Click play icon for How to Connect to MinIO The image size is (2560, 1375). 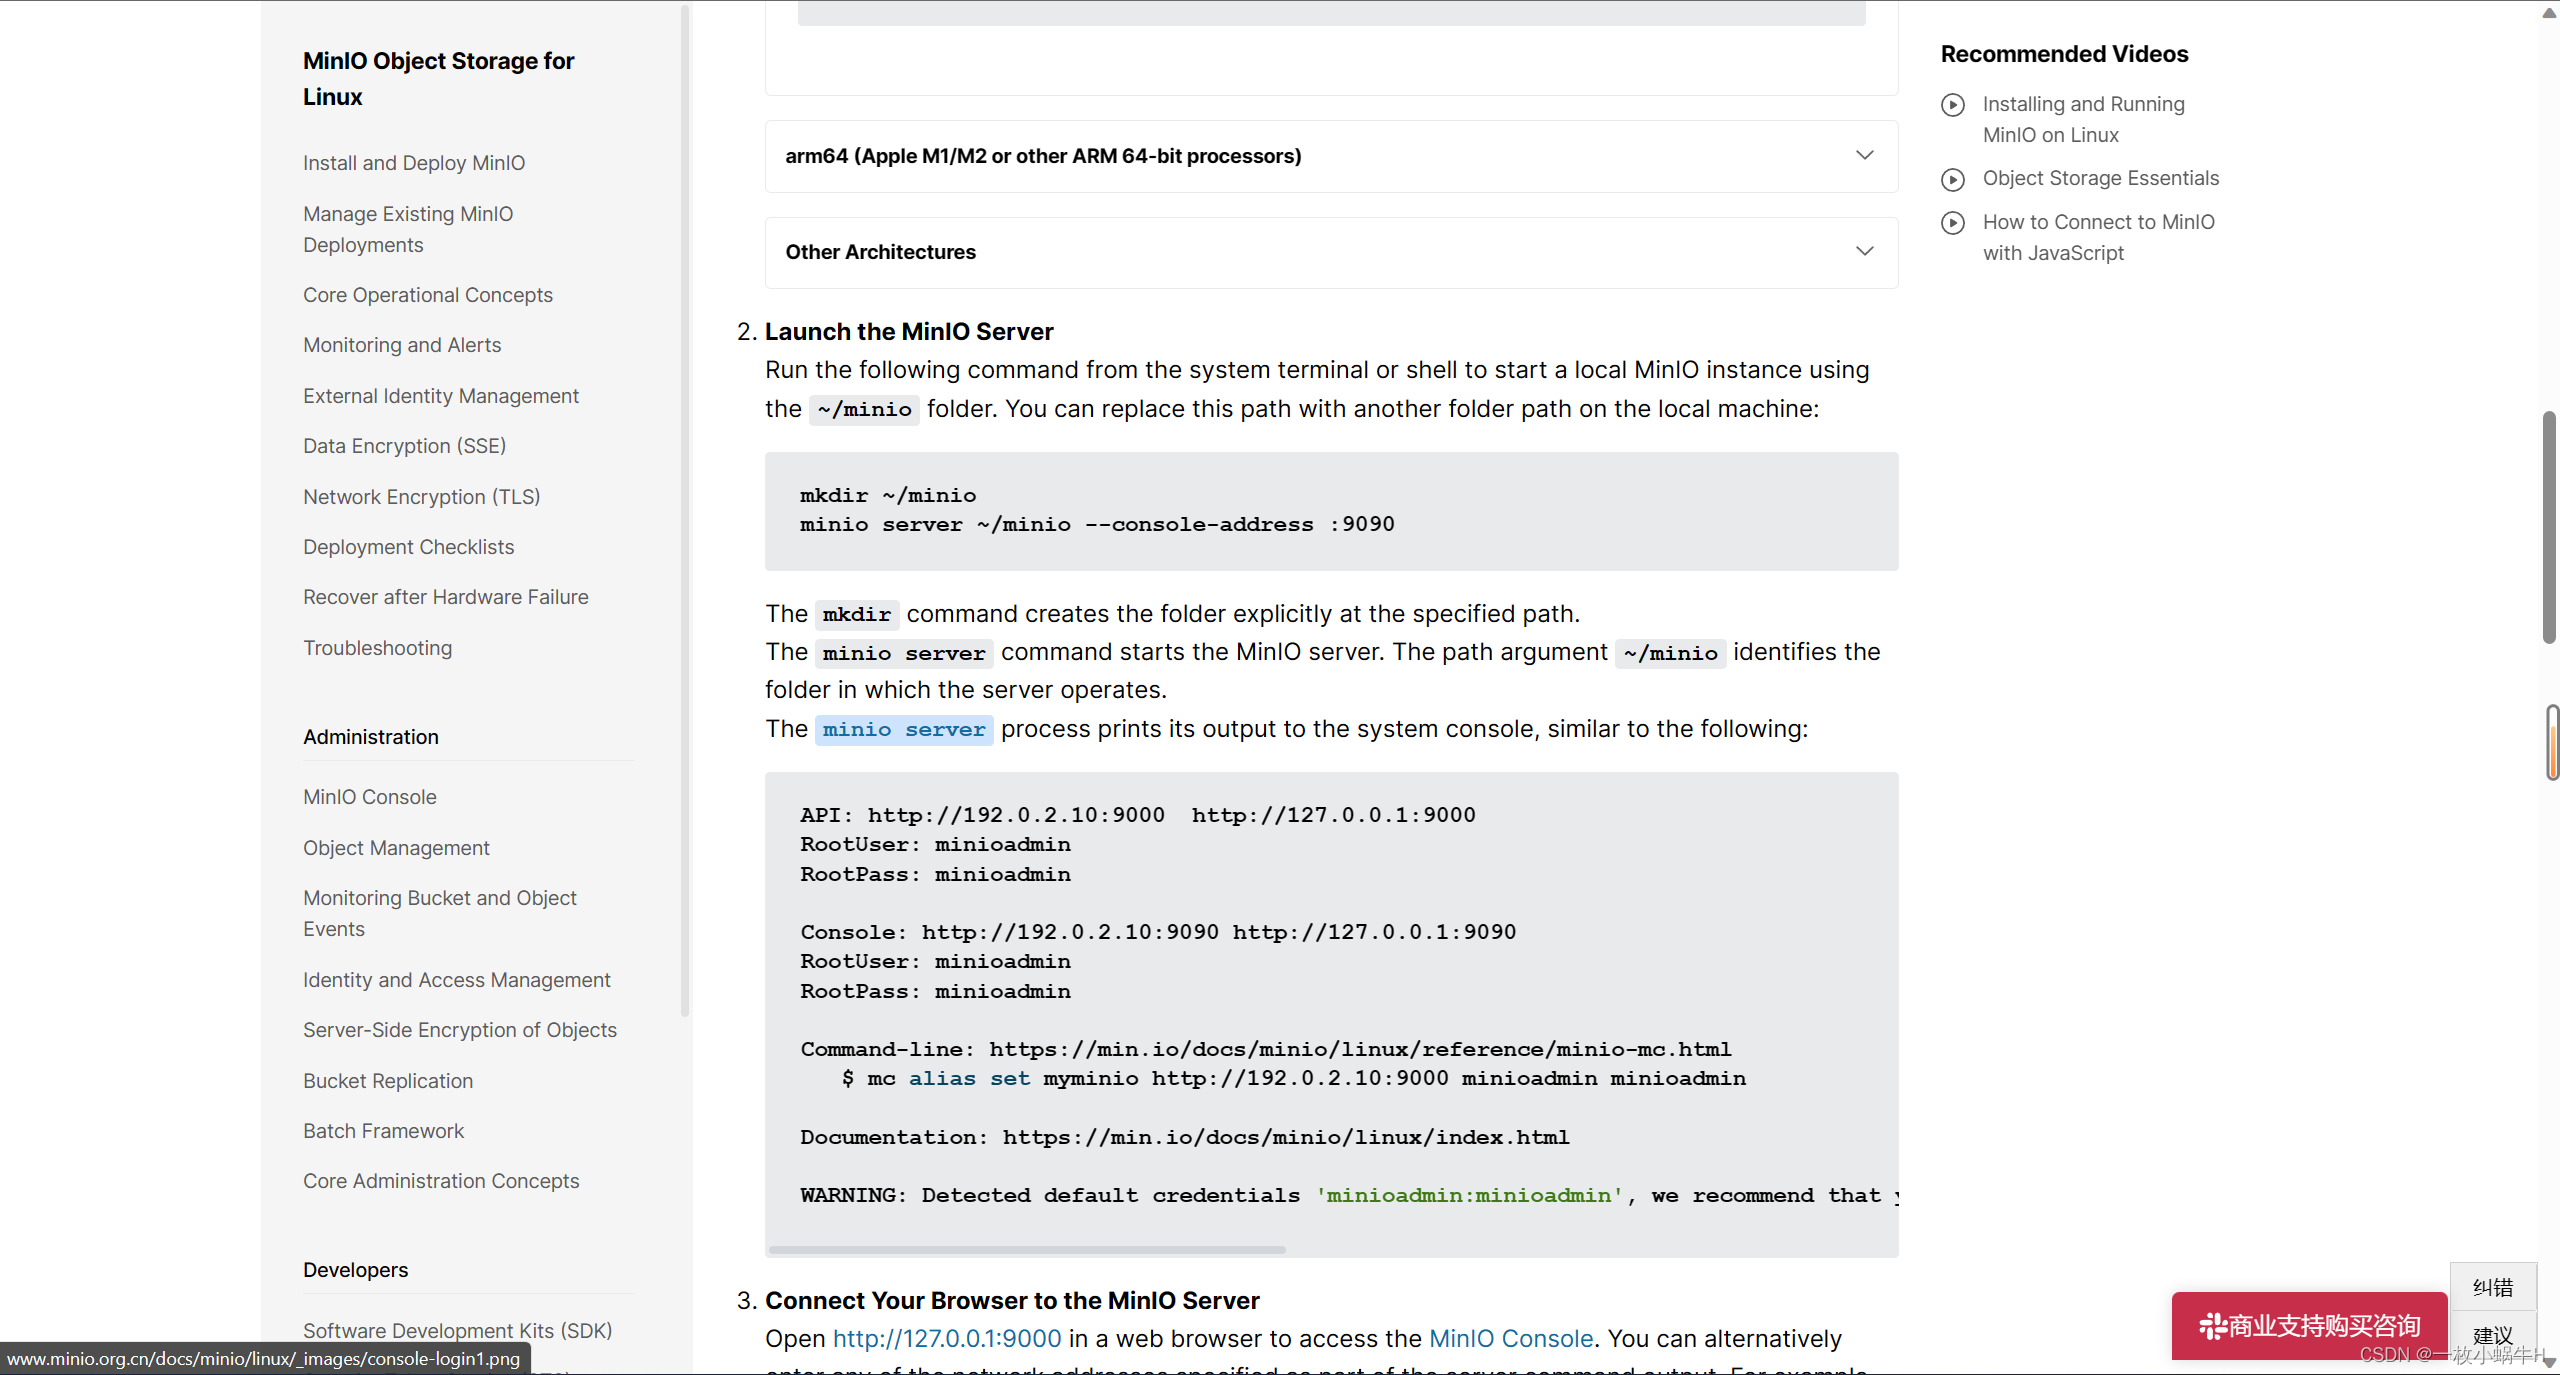(x=1953, y=223)
